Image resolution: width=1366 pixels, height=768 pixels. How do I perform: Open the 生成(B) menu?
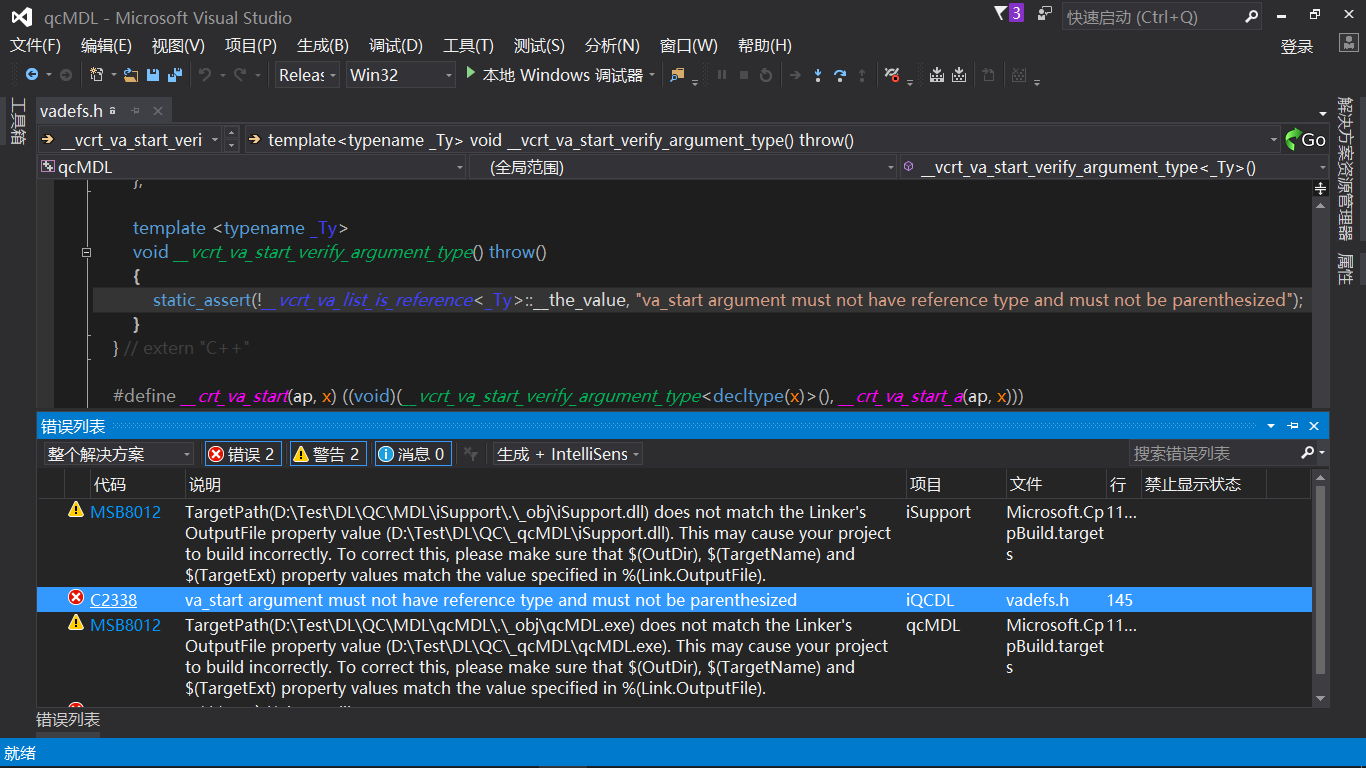pyautogui.click(x=323, y=46)
